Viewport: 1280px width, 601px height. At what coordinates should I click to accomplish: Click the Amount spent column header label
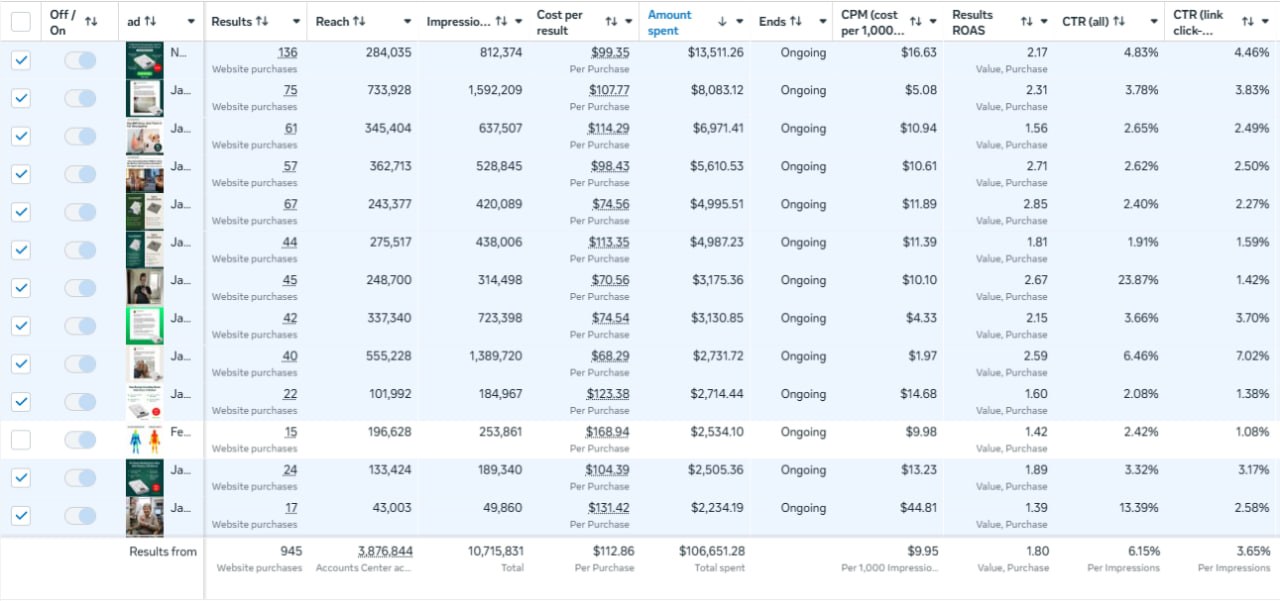(x=669, y=22)
